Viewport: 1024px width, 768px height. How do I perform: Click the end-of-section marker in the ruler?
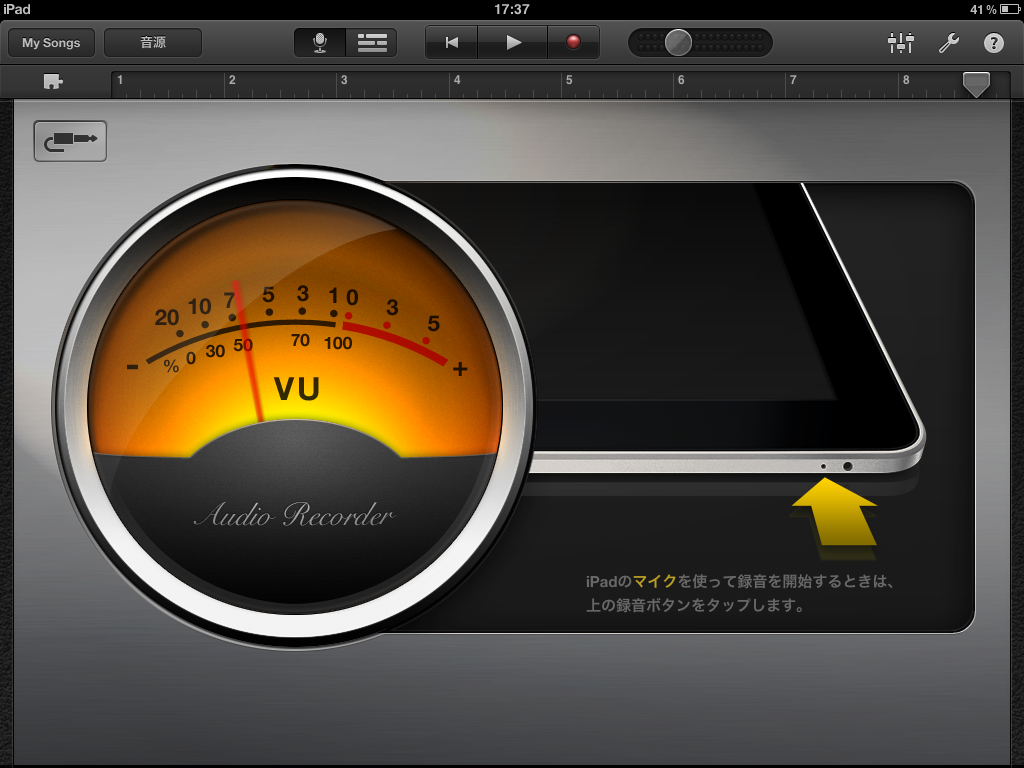pos(976,84)
